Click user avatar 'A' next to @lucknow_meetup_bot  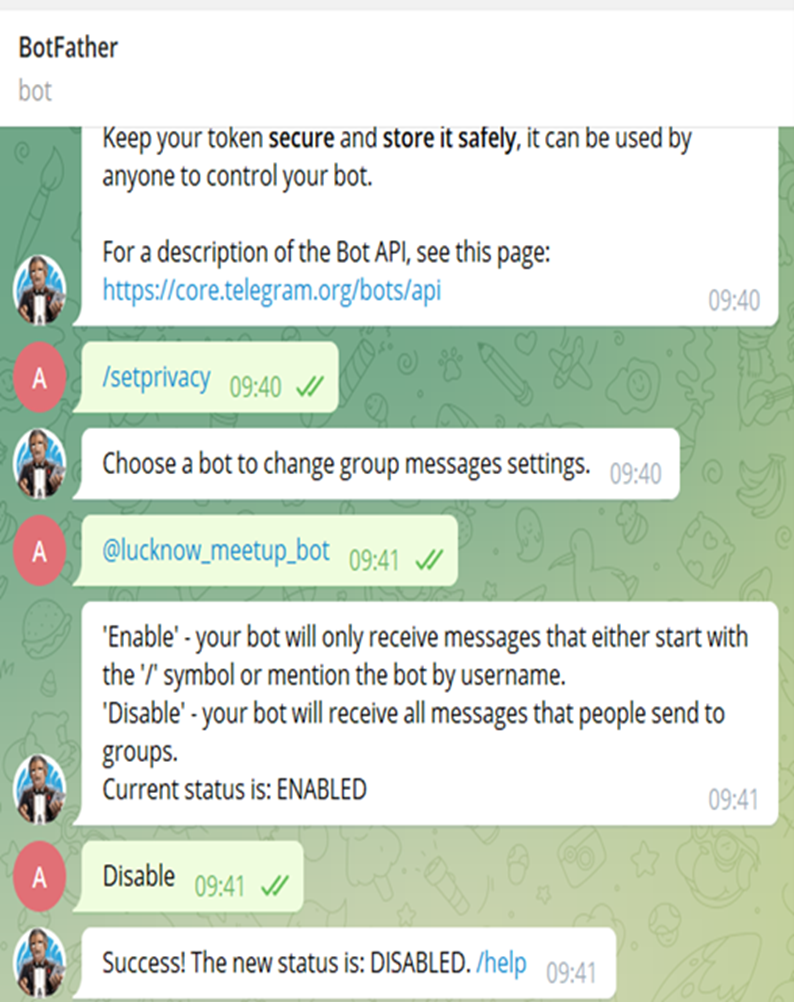[40, 551]
